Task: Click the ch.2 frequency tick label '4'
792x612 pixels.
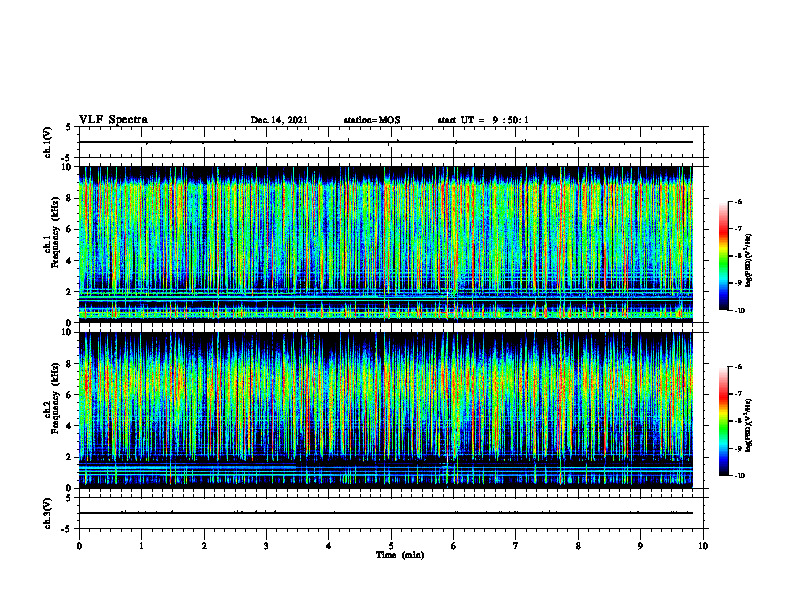Action: (x=70, y=426)
